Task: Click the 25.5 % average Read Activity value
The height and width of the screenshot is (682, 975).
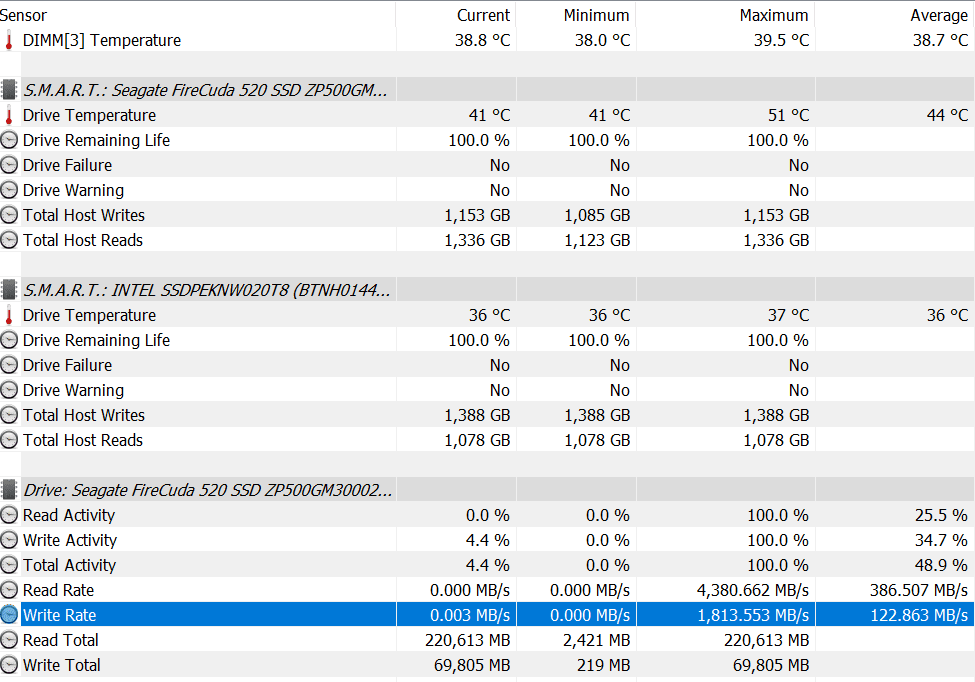Action: tap(941, 515)
